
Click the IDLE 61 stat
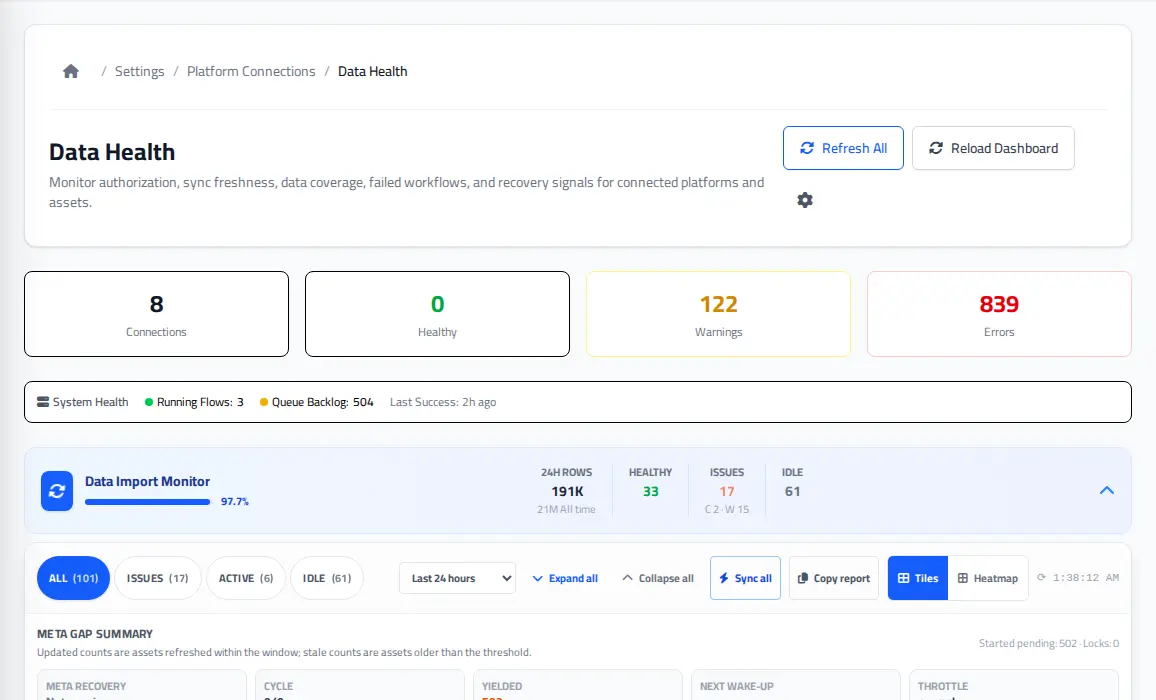point(793,482)
